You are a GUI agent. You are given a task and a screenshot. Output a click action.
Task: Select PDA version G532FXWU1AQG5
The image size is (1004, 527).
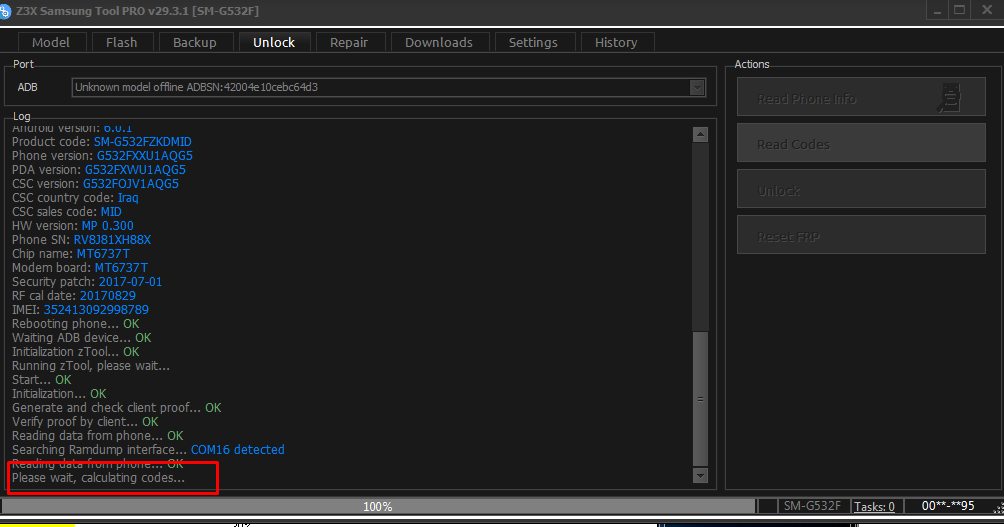[x=135, y=170]
